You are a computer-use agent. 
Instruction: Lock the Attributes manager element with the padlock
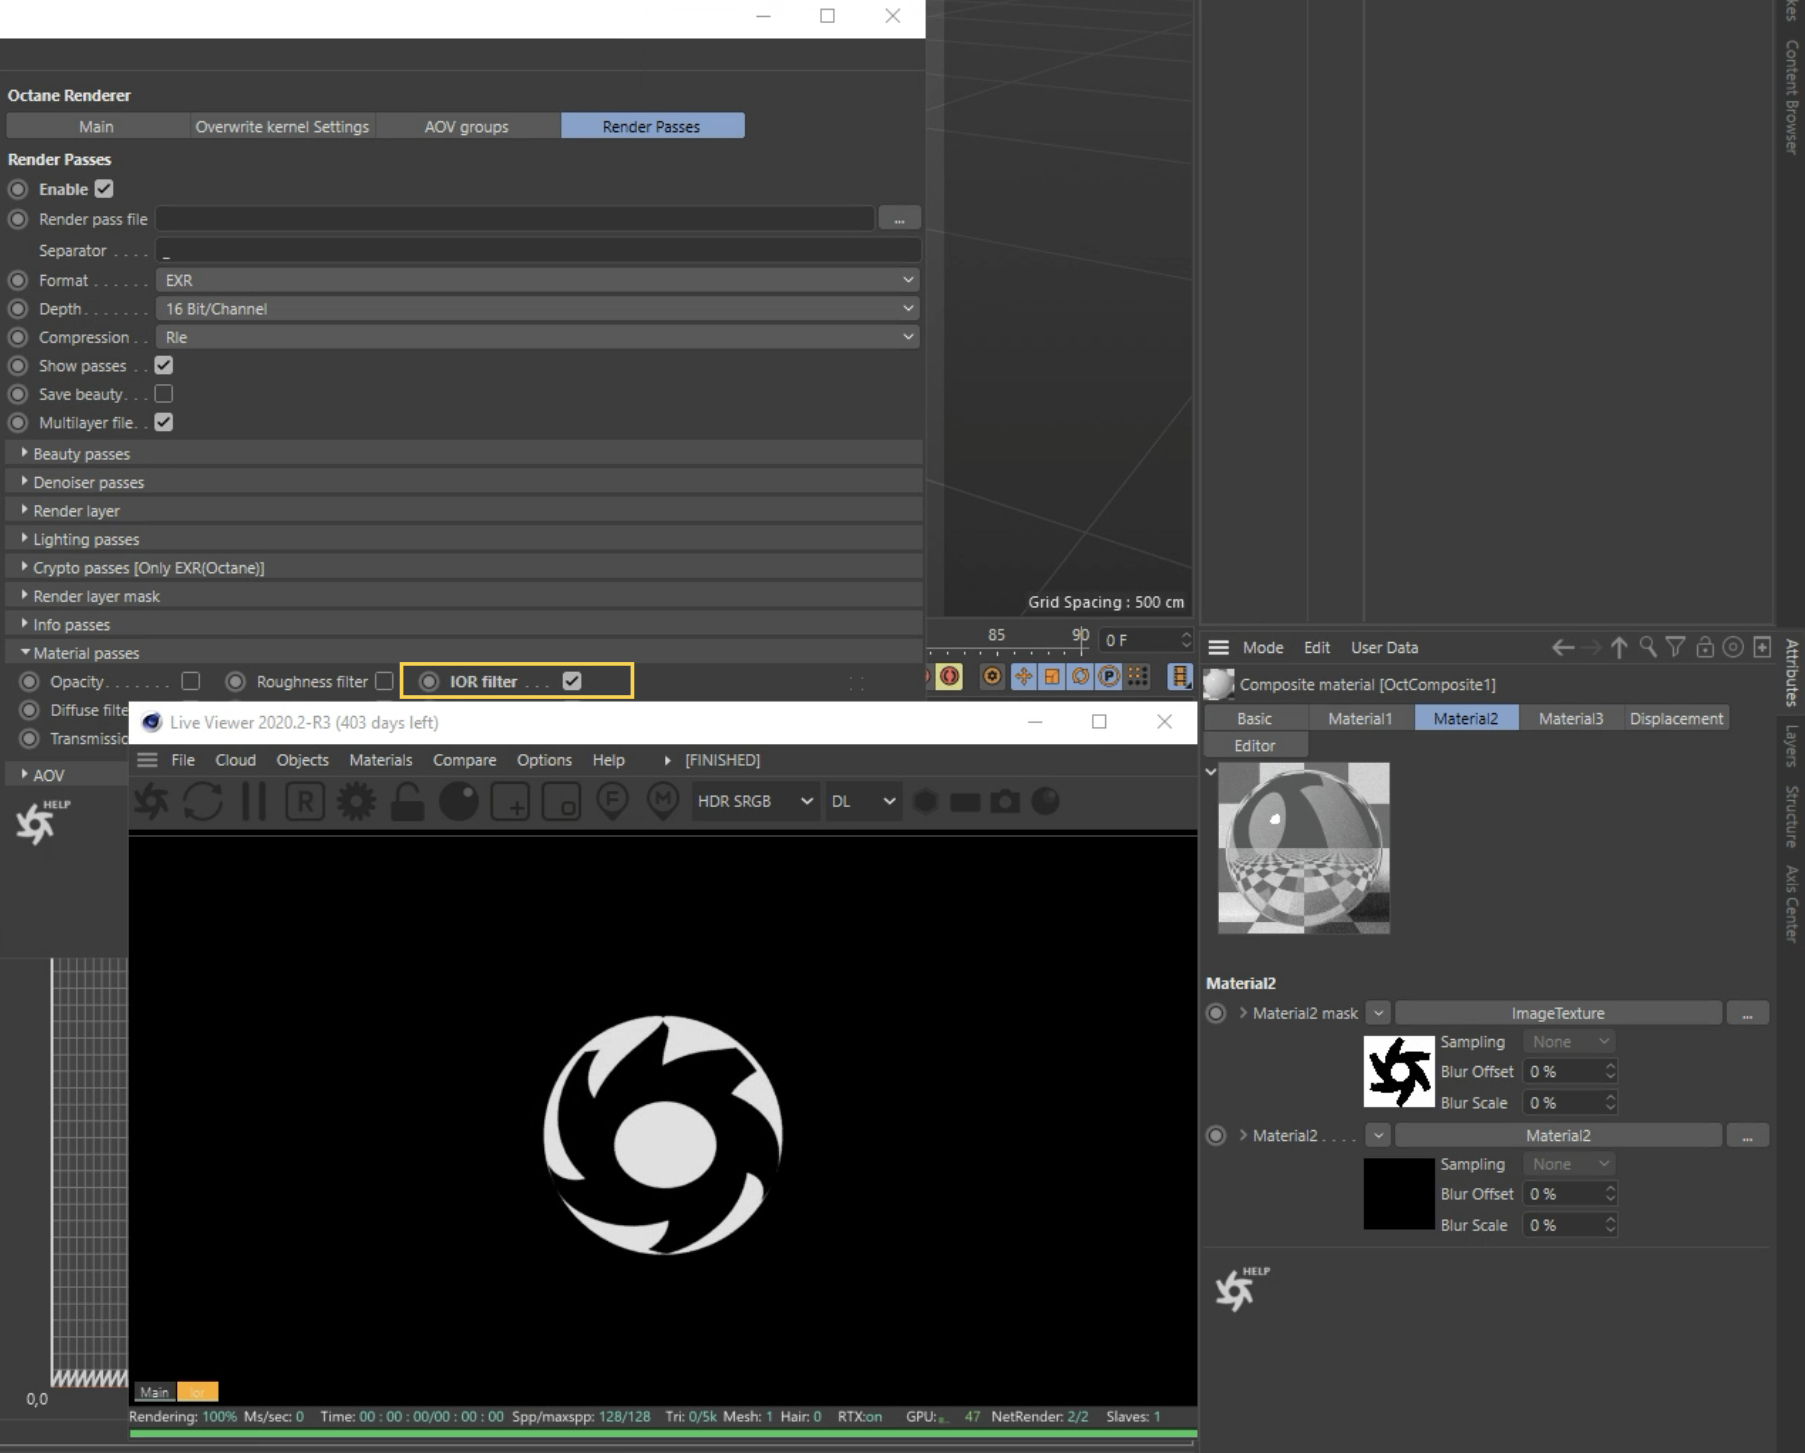pos(1705,647)
